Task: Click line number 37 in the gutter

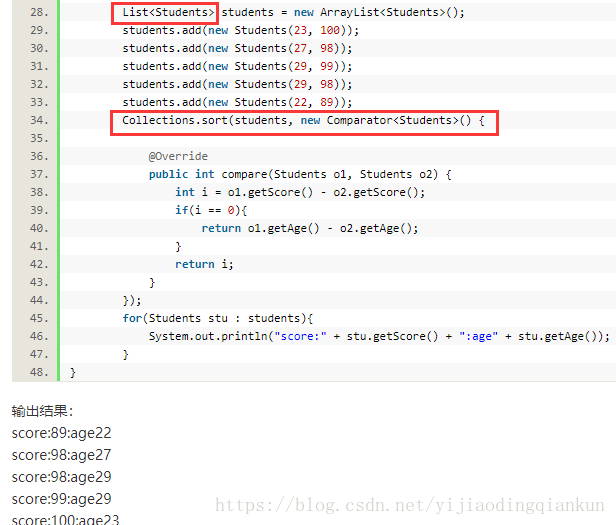Action: pyautogui.click(x=39, y=174)
